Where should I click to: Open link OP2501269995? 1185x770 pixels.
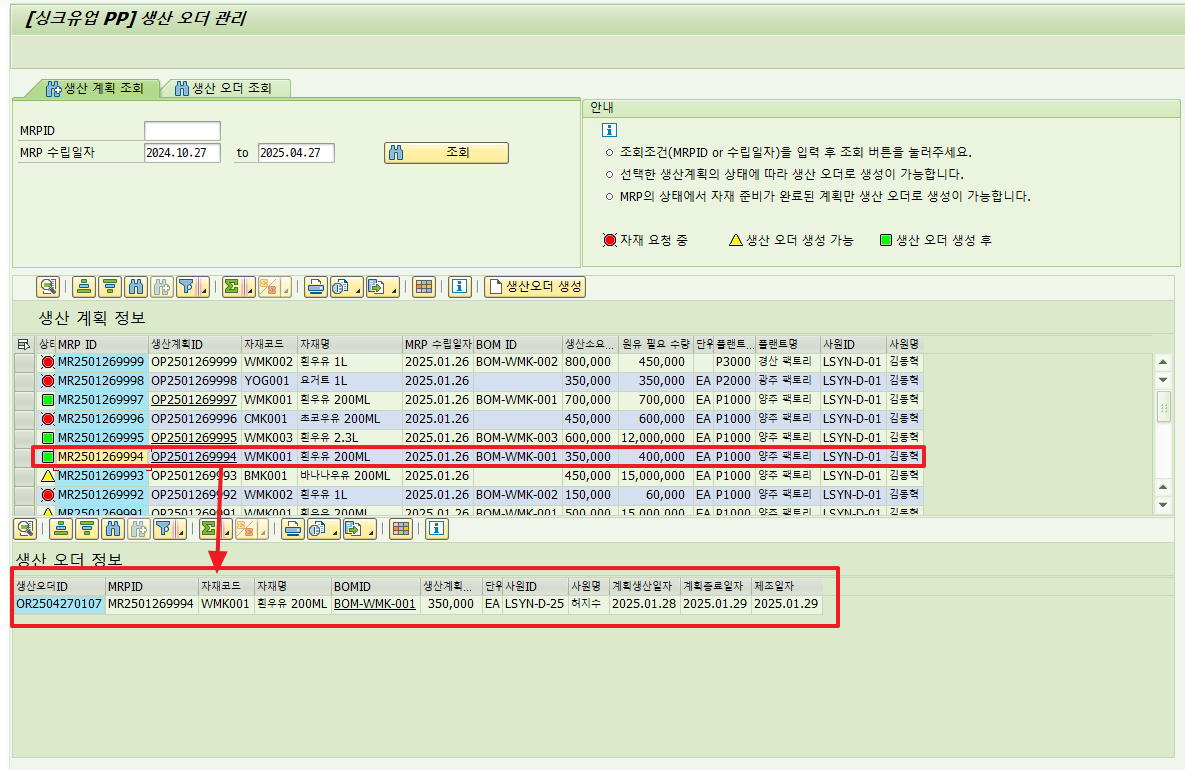pos(193,438)
